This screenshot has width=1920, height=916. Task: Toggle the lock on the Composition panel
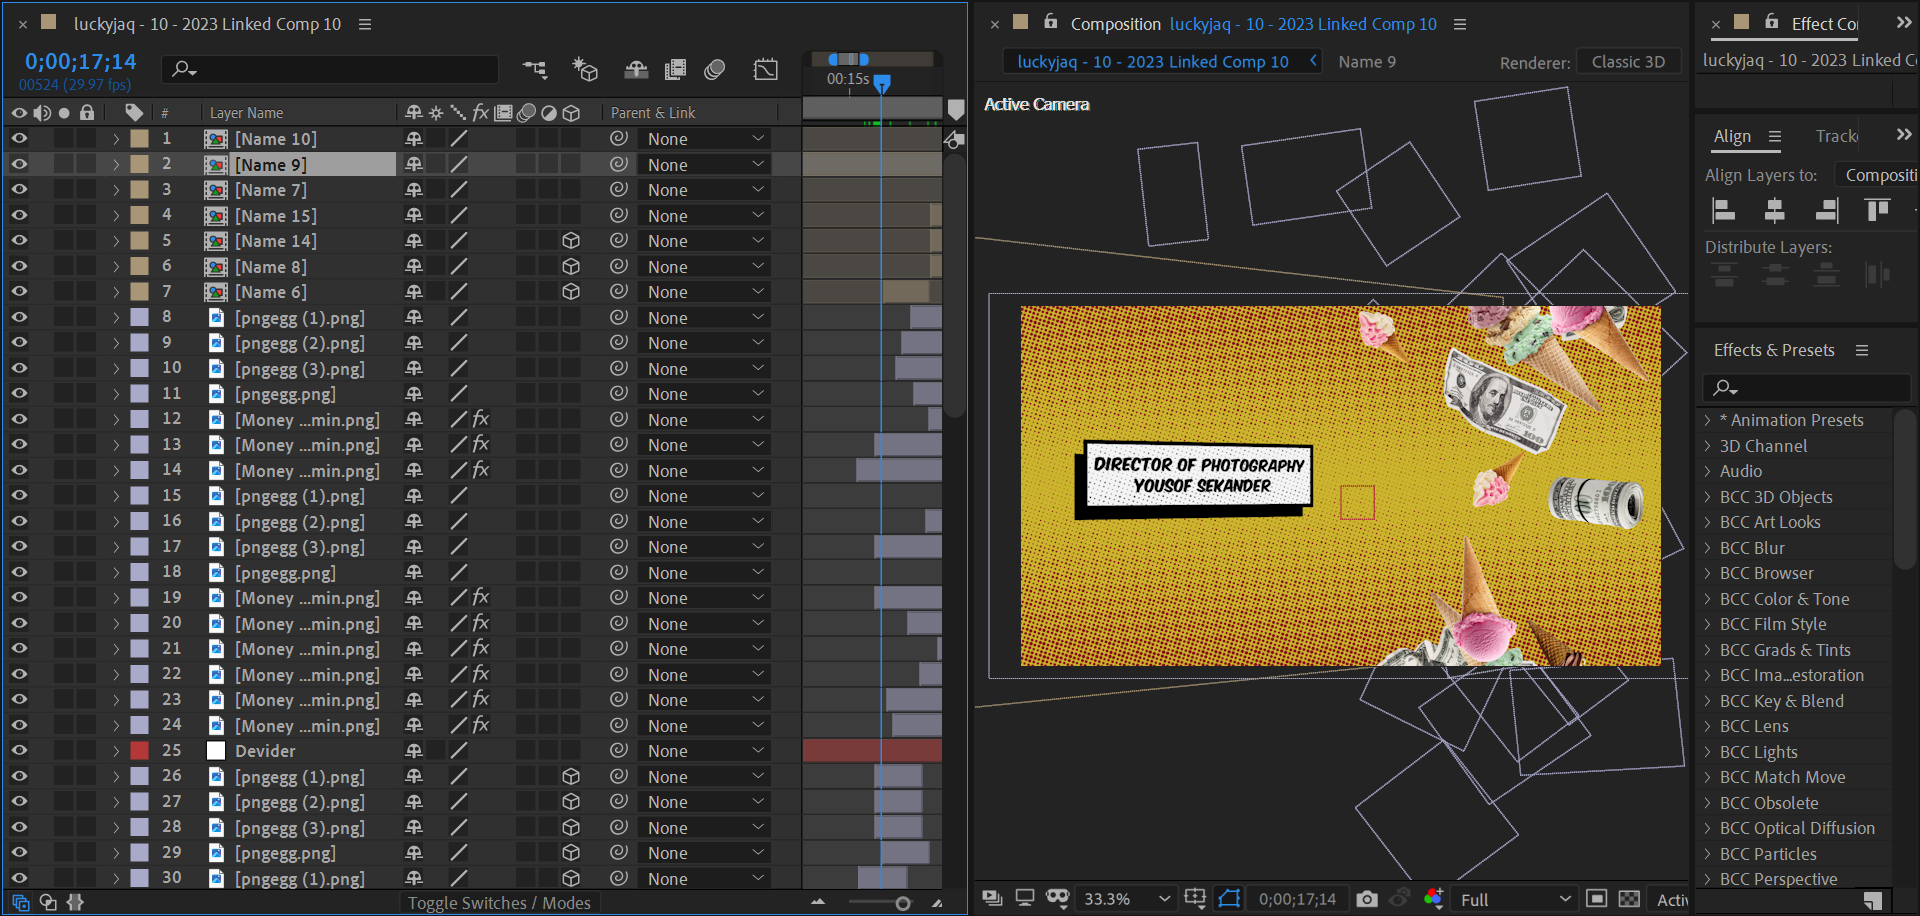[x=1051, y=21]
